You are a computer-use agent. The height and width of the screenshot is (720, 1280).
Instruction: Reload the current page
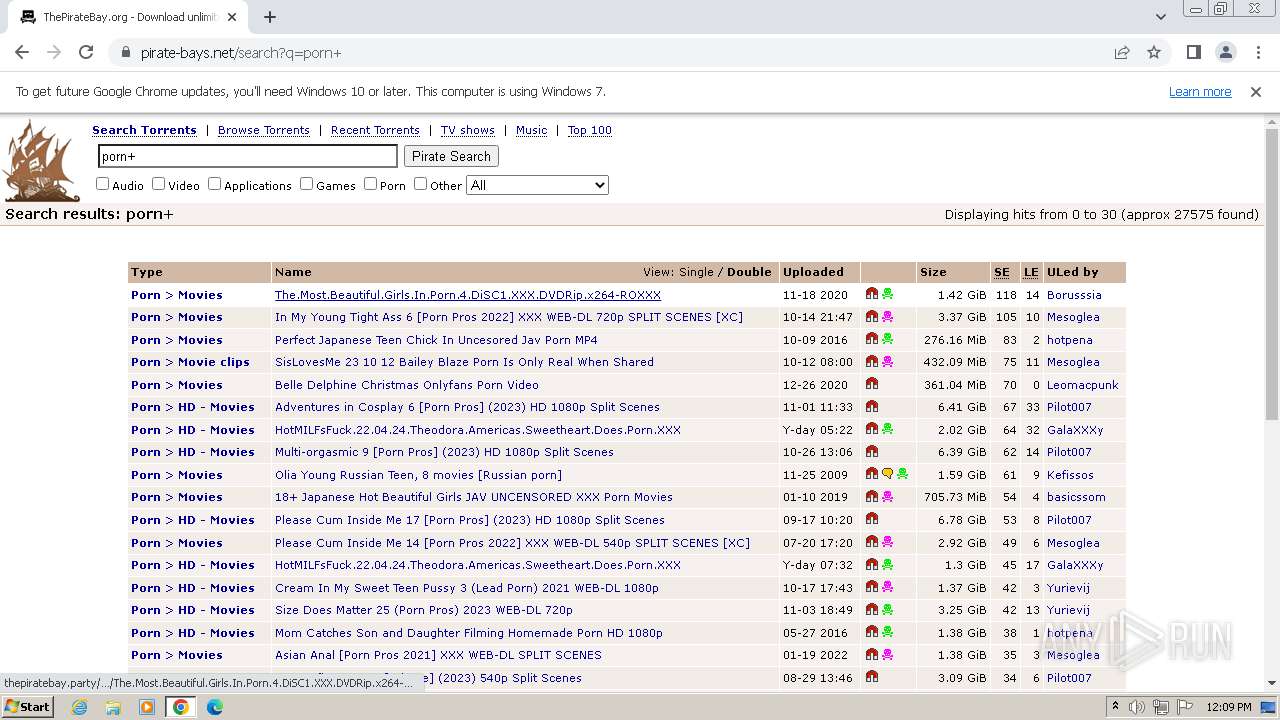(86, 52)
